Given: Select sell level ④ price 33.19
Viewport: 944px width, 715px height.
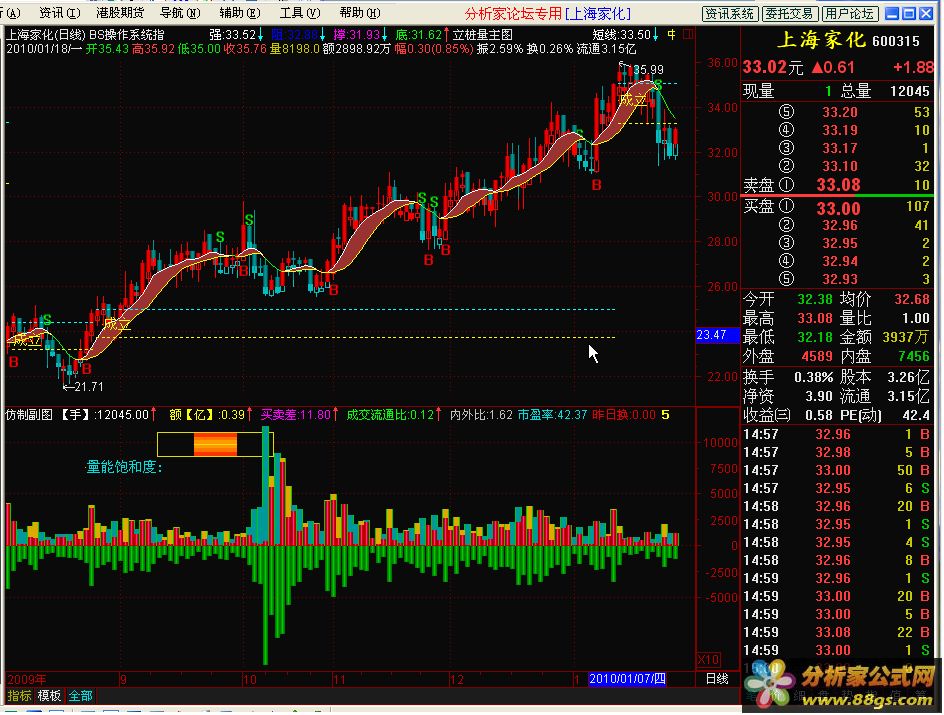Looking at the screenshot, I should [x=839, y=131].
